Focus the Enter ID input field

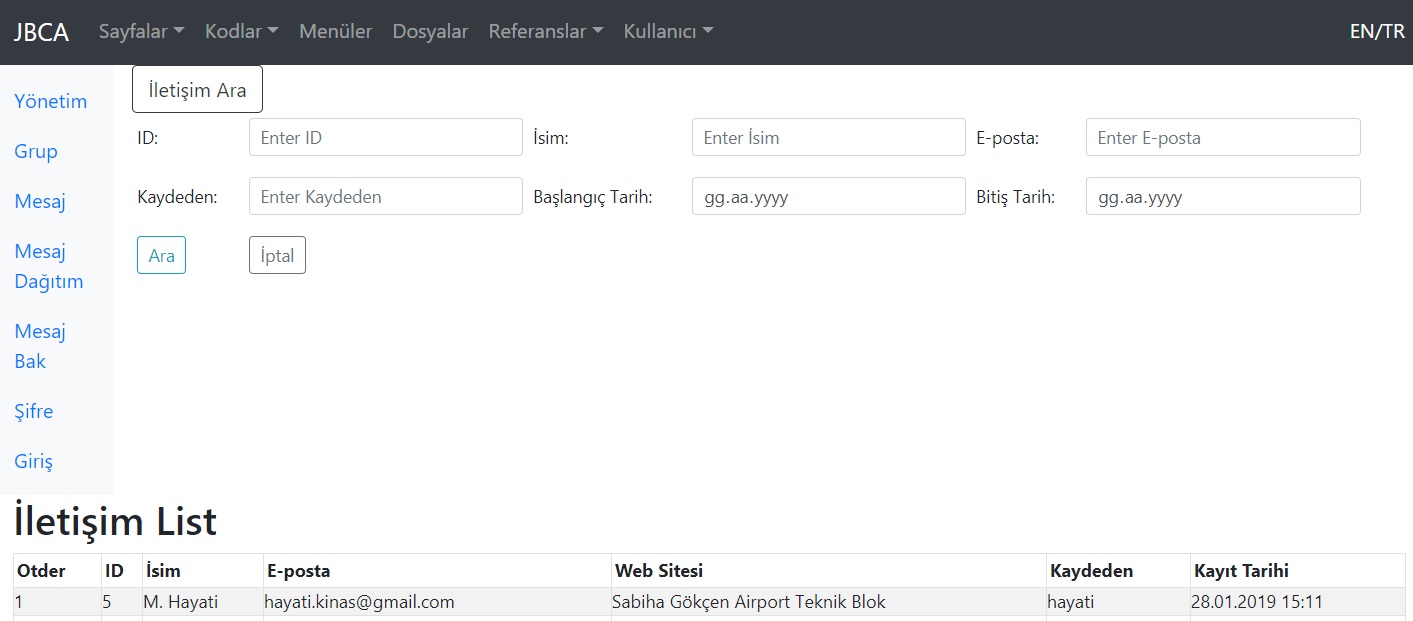pos(385,137)
